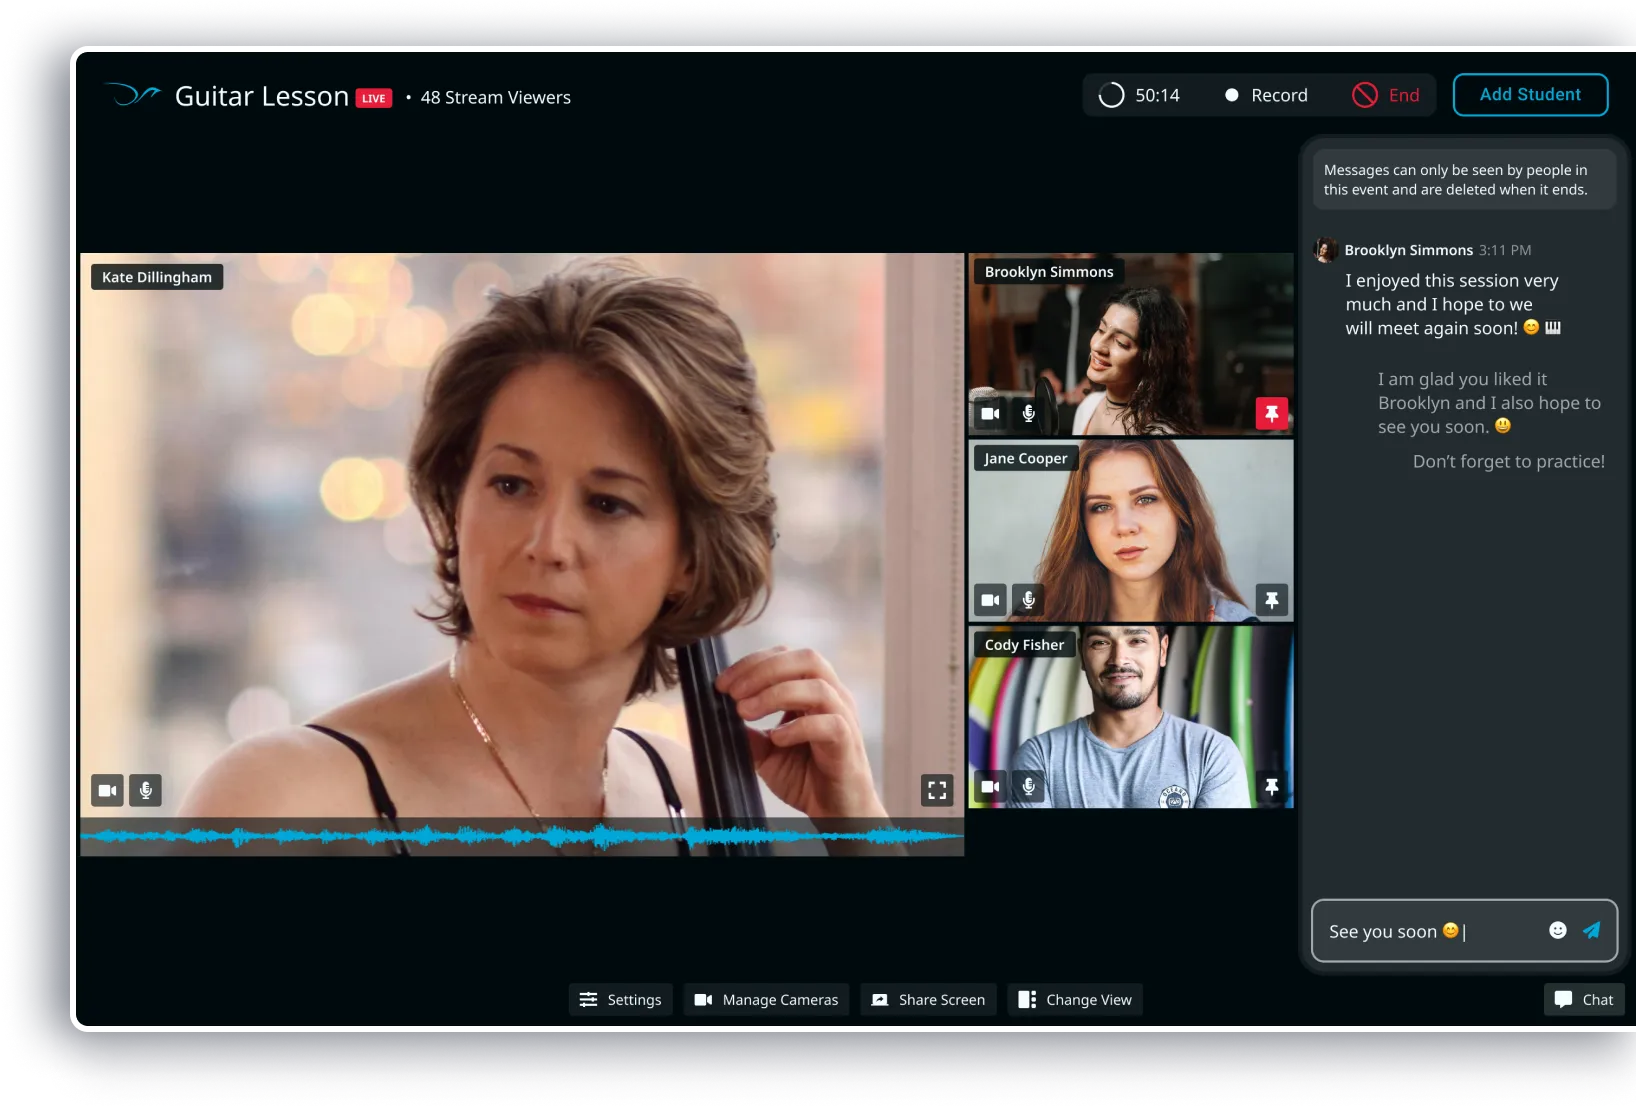Image resolution: width=1636 pixels, height=1114 pixels.
Task: Turn off Jane Cooper's camera
Action: tap(990, 600)
